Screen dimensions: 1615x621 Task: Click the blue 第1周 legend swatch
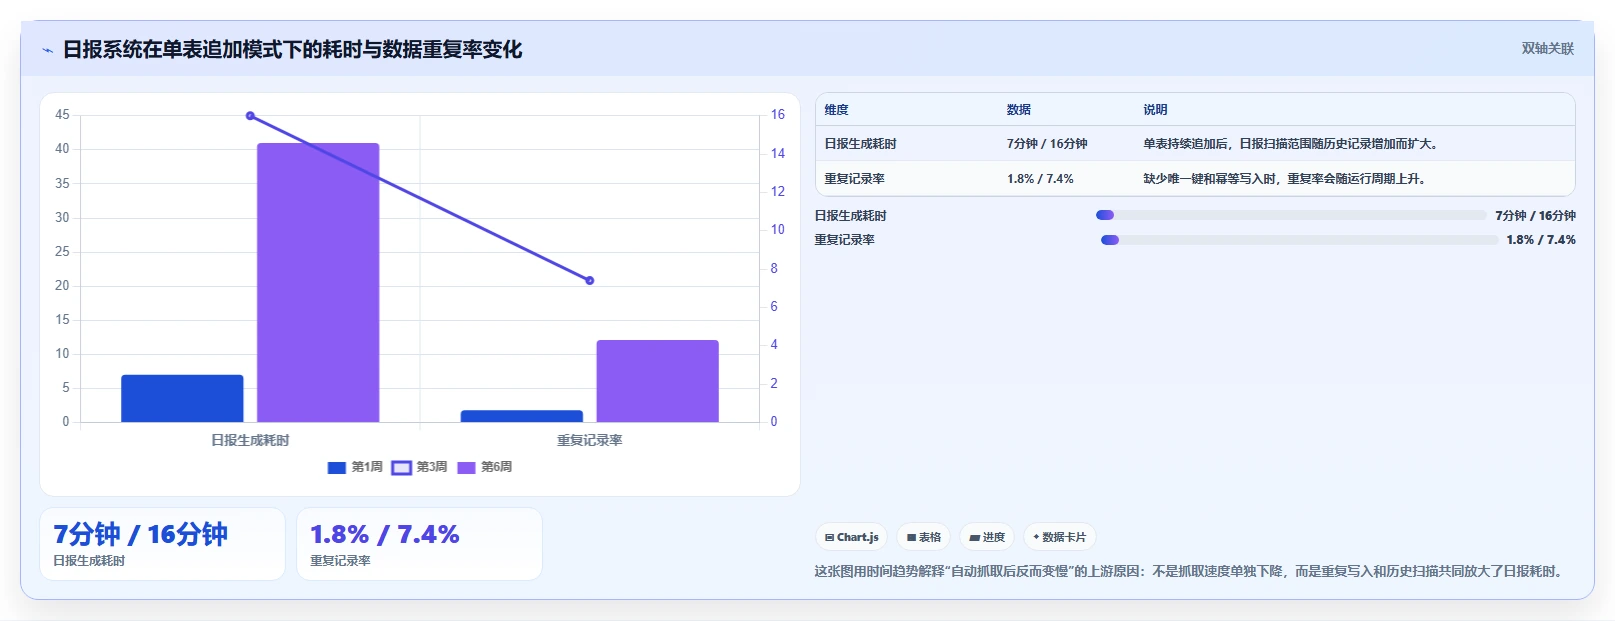337,467
